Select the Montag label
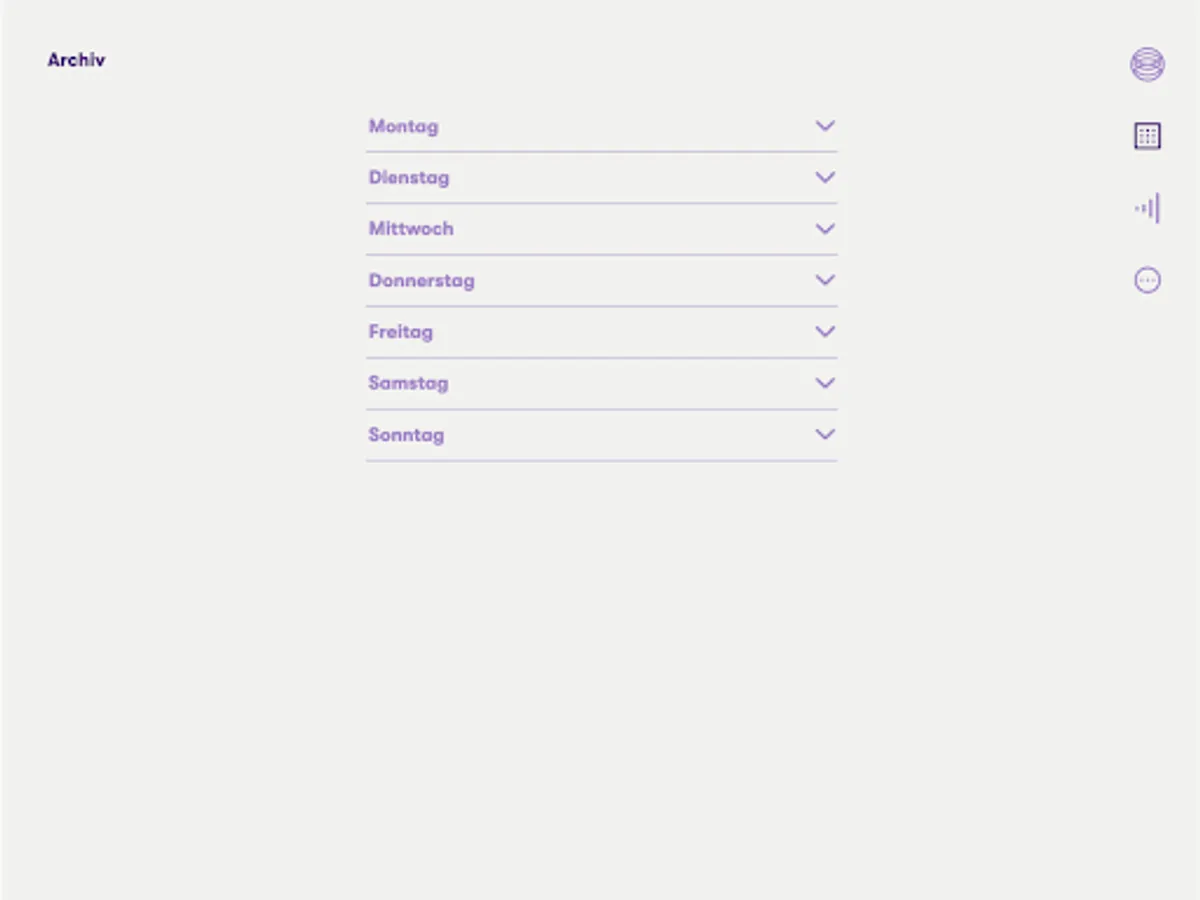This screenshot has height=900, width=1200. point(403,126)
